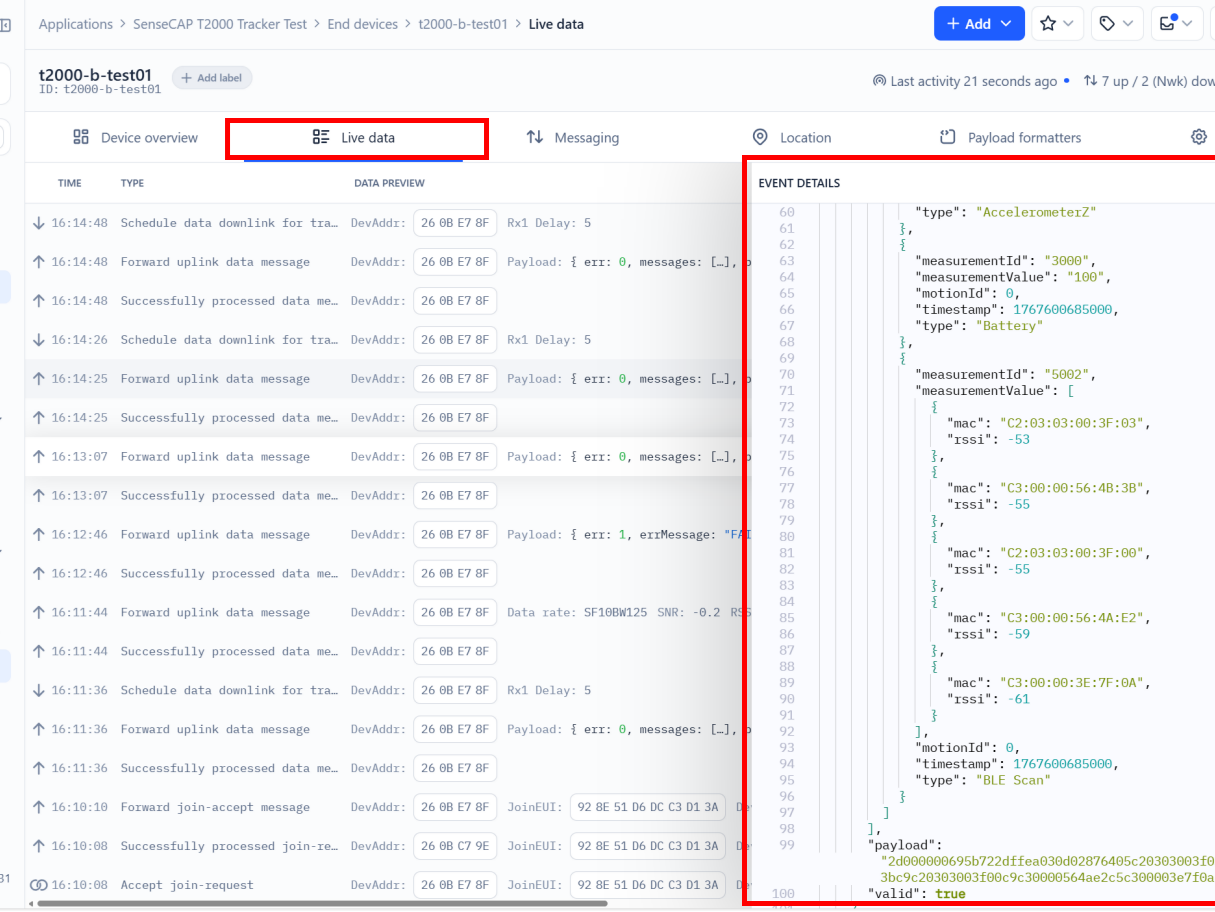Click 16:11:36 Forward uplink data message row

tap(385, 730)
